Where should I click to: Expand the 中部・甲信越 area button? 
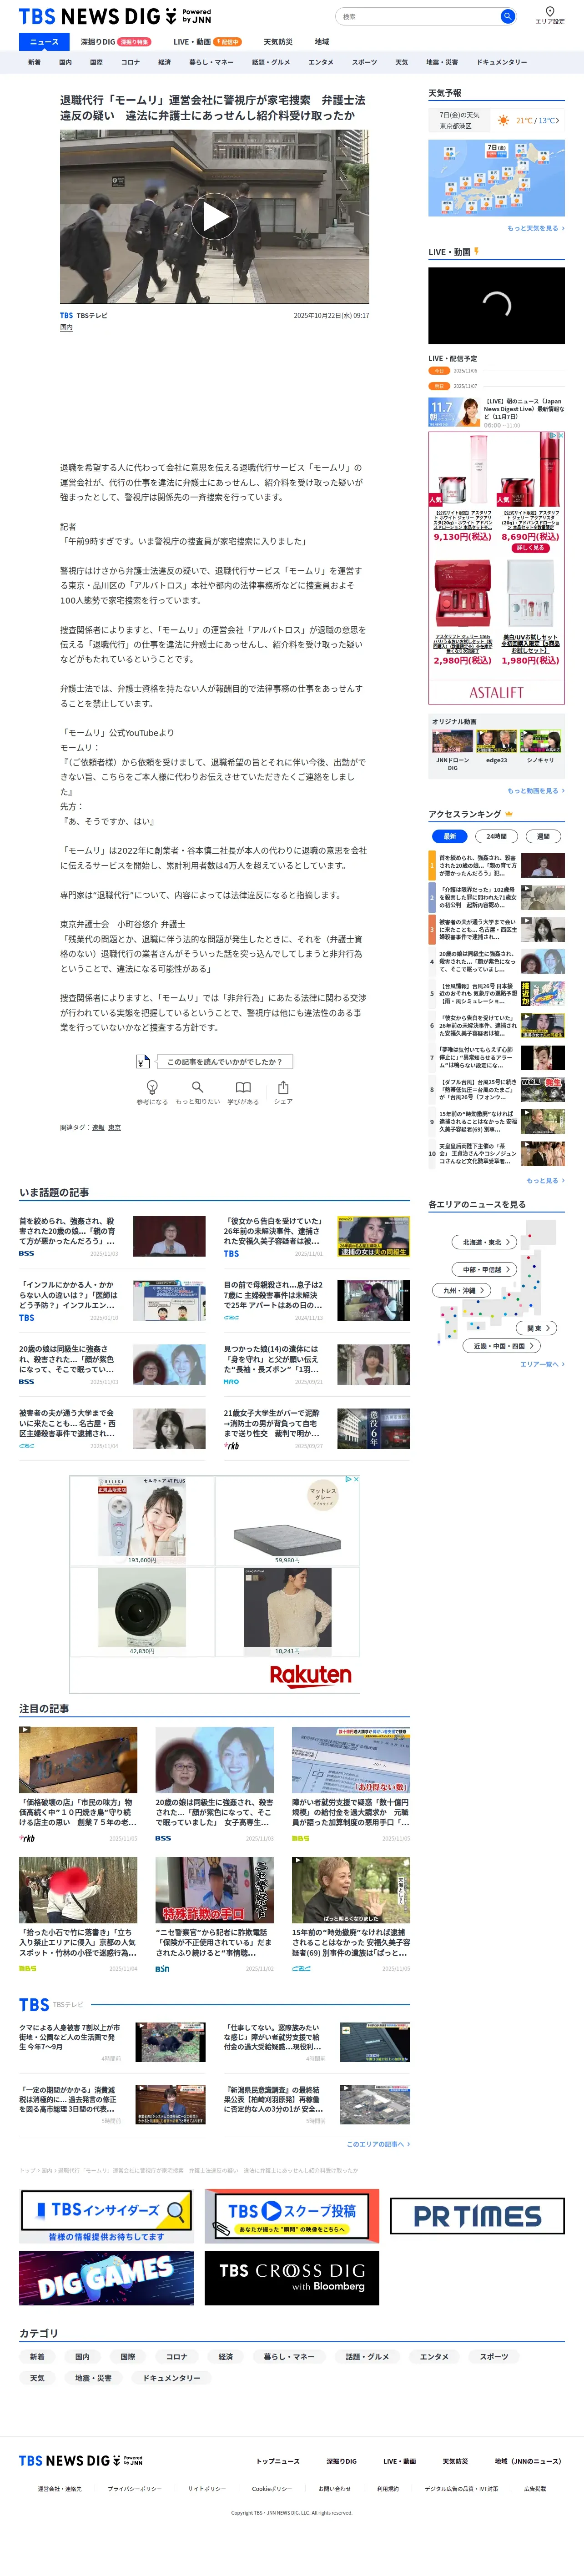click(x=485, y=1269)
